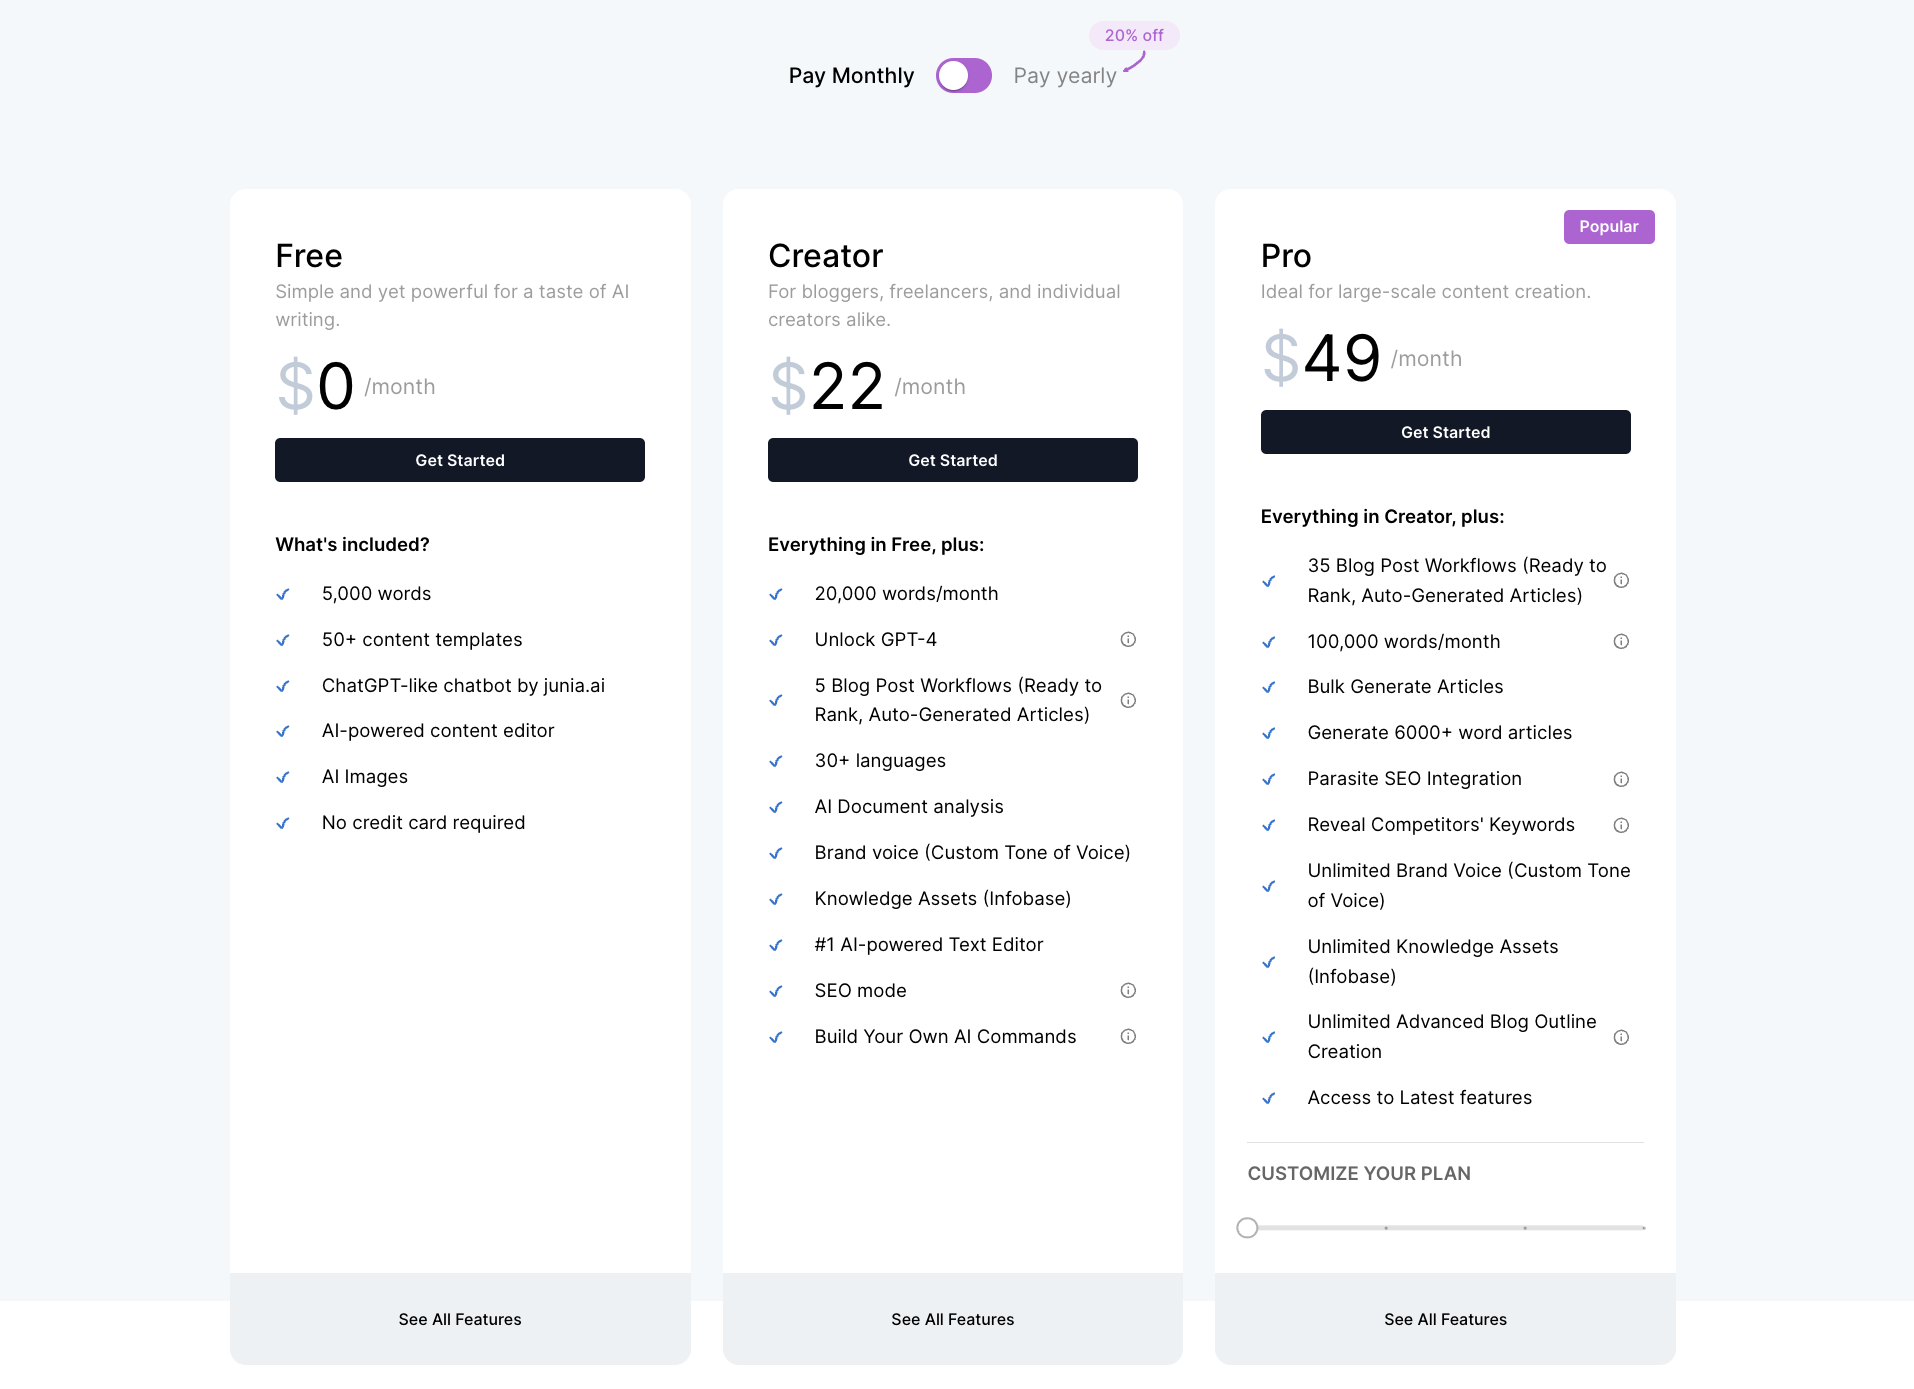Click info icon for Build Your Own AI Commands
This screenshot has width=1914, height=1389.
point(1128,1037)
